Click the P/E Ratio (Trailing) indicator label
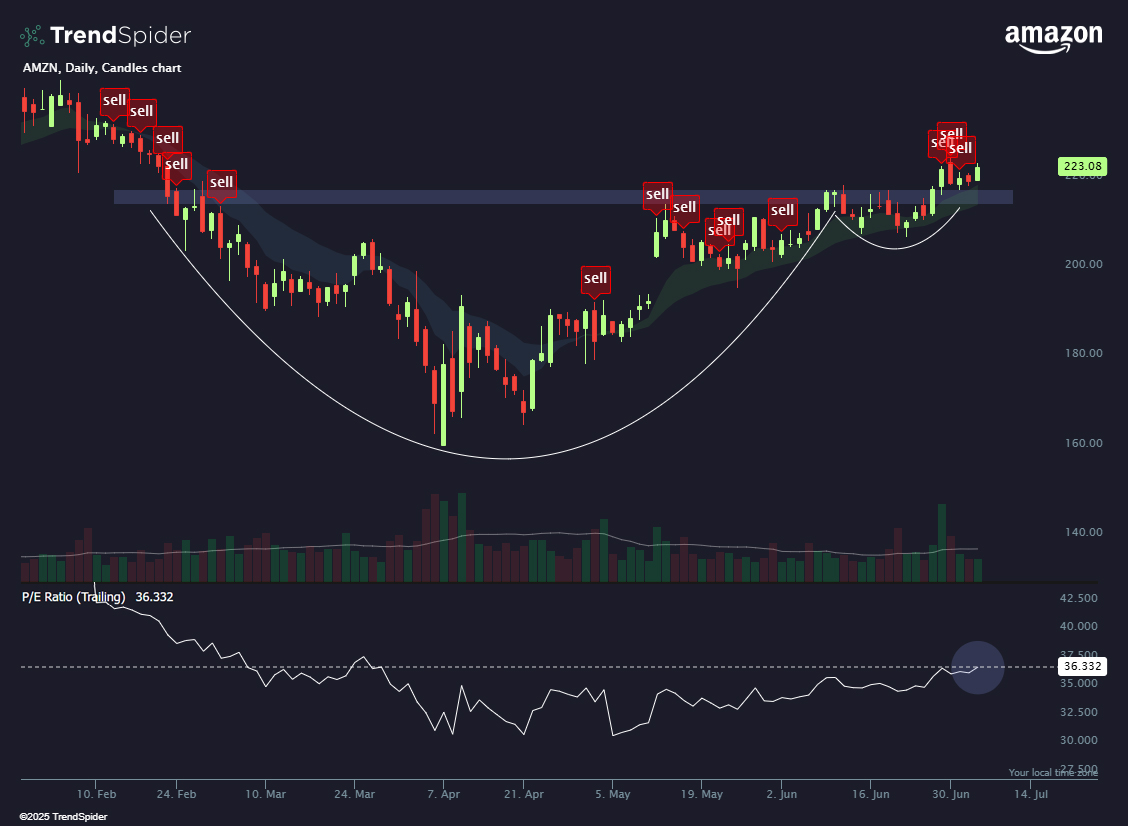 point(73,596)
